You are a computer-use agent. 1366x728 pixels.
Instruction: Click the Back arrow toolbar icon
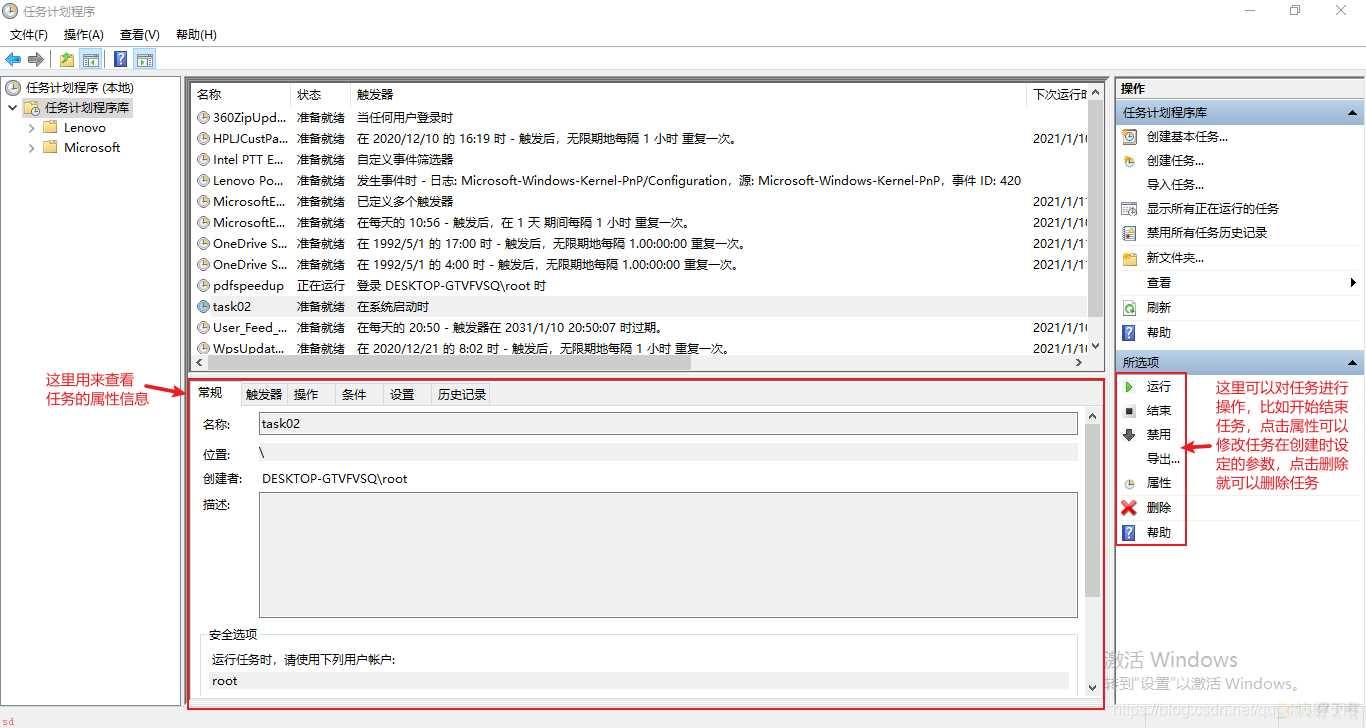(x=13, y=59)
